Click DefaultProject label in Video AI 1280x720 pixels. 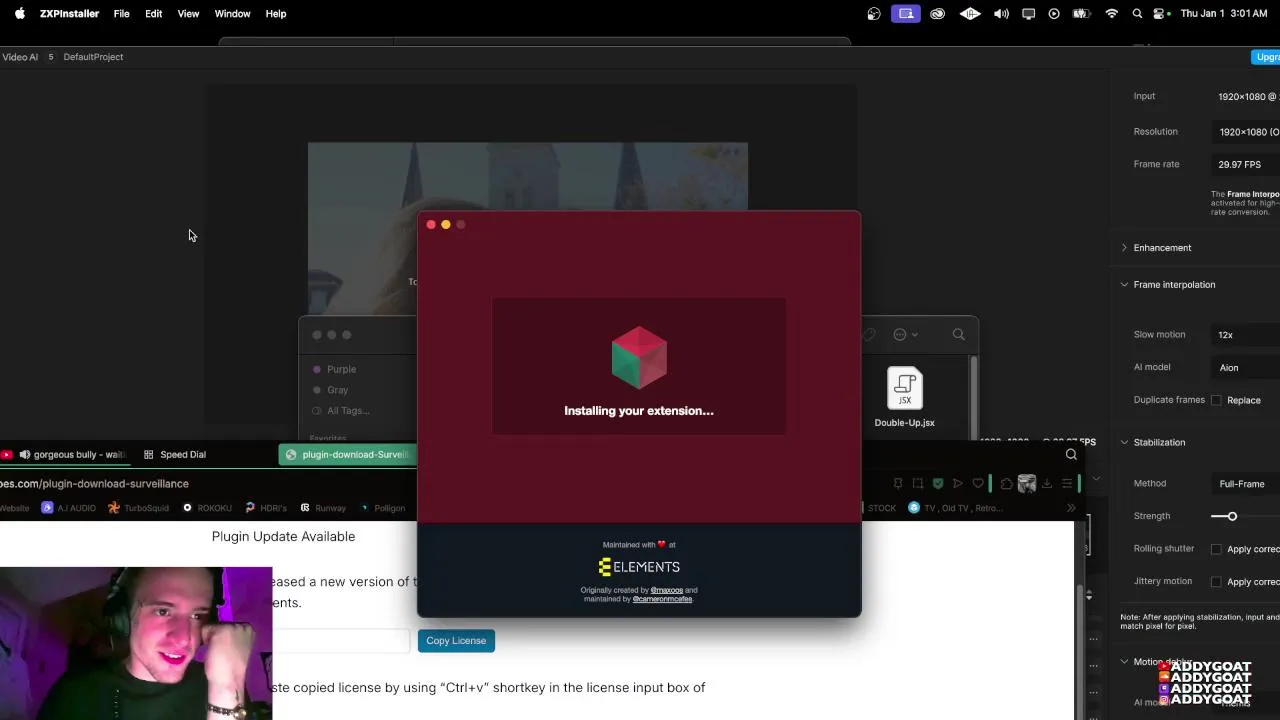point(93,57)
